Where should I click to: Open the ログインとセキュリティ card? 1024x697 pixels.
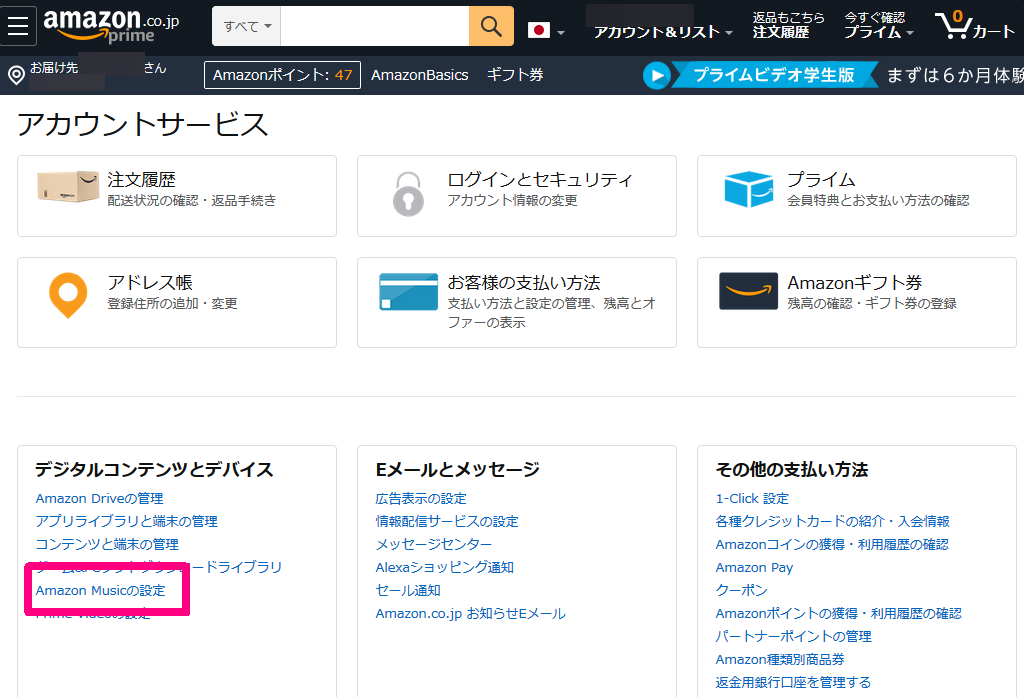coord(517,196)
